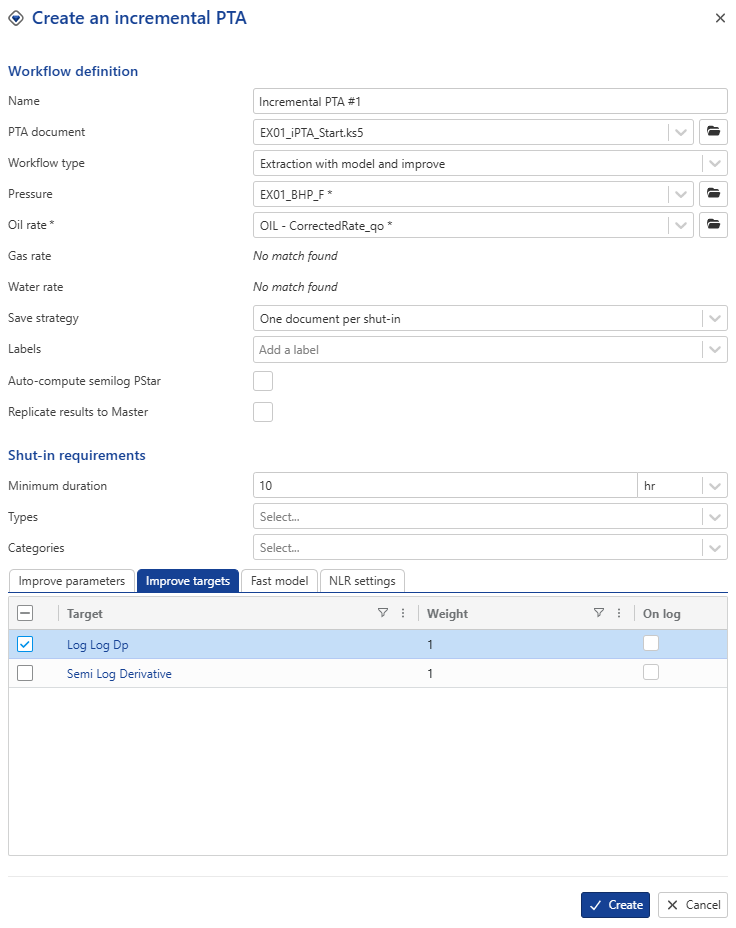Toggle Replicate results to Master checkbox
The image size is (736, 928).
click(x=263, y=412)
